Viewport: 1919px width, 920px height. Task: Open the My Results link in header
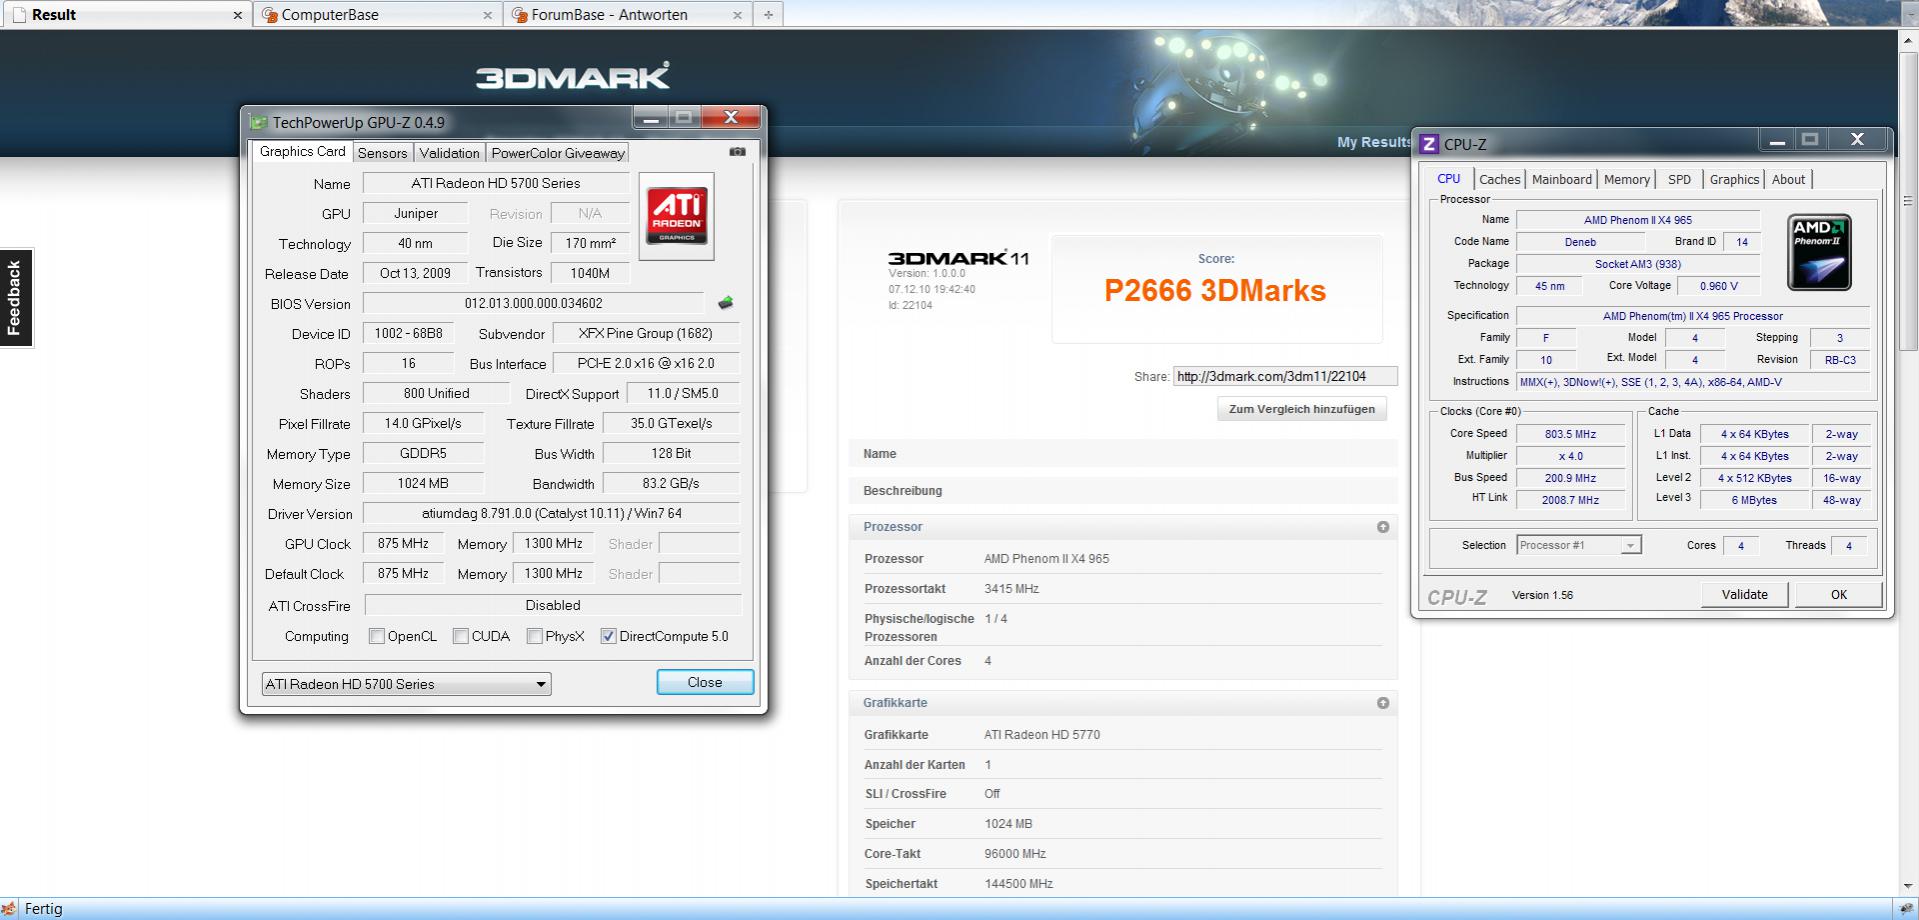(1374, 142)
